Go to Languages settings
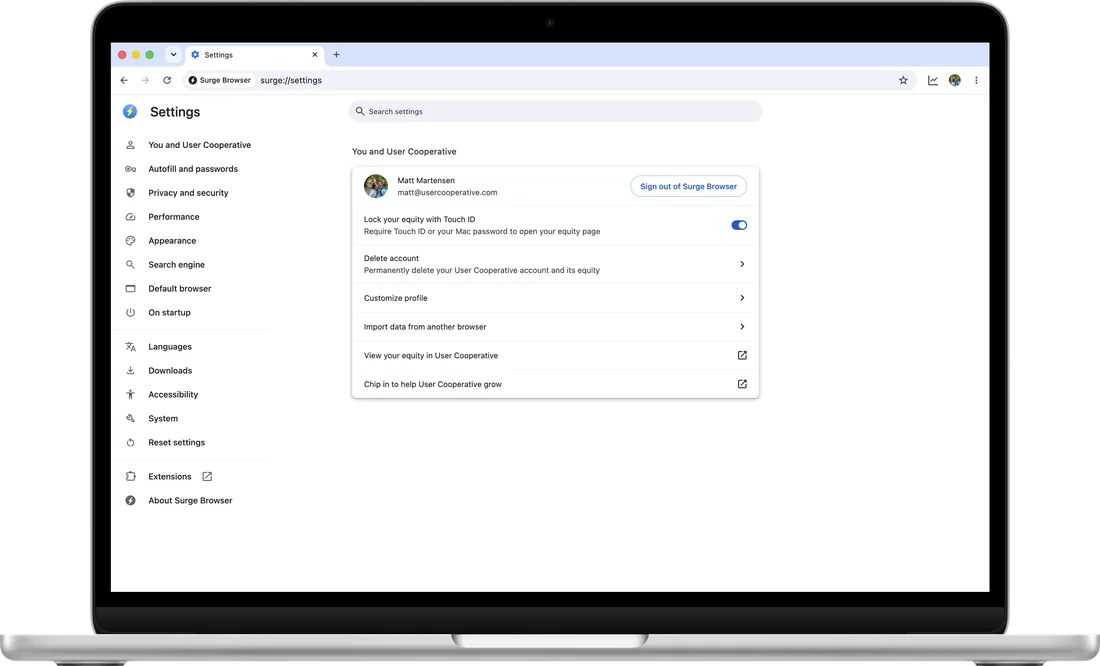Screen dimensions: 1100x666 (x=170, y=347)
